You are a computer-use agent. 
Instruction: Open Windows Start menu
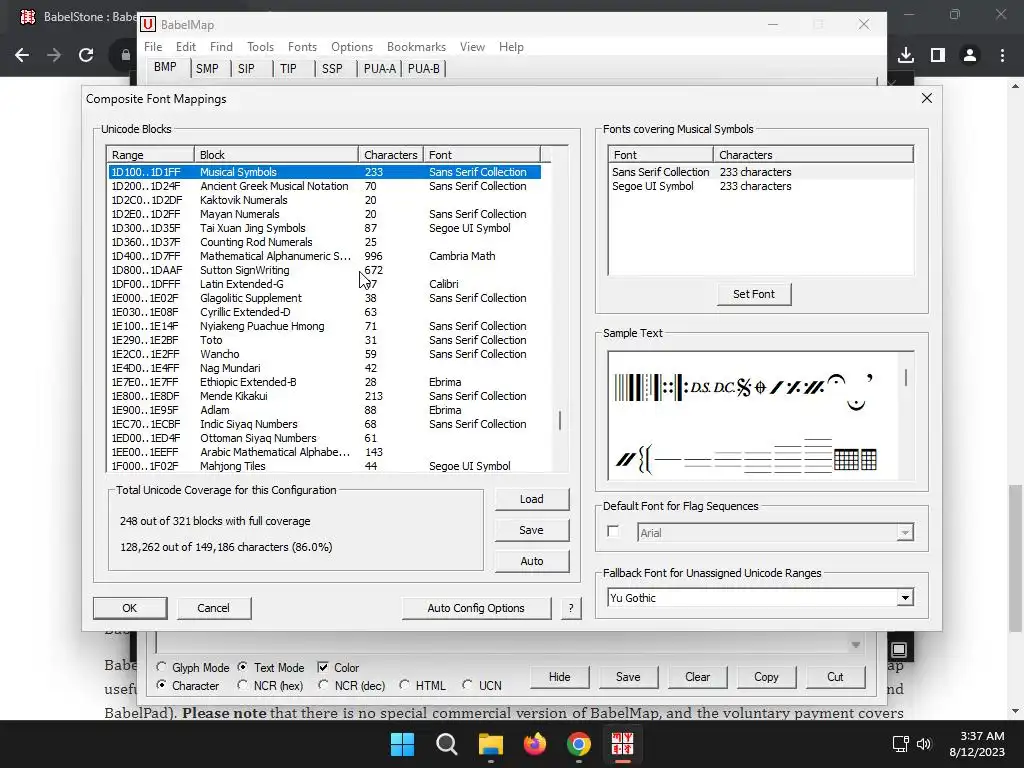pos(402,744)
